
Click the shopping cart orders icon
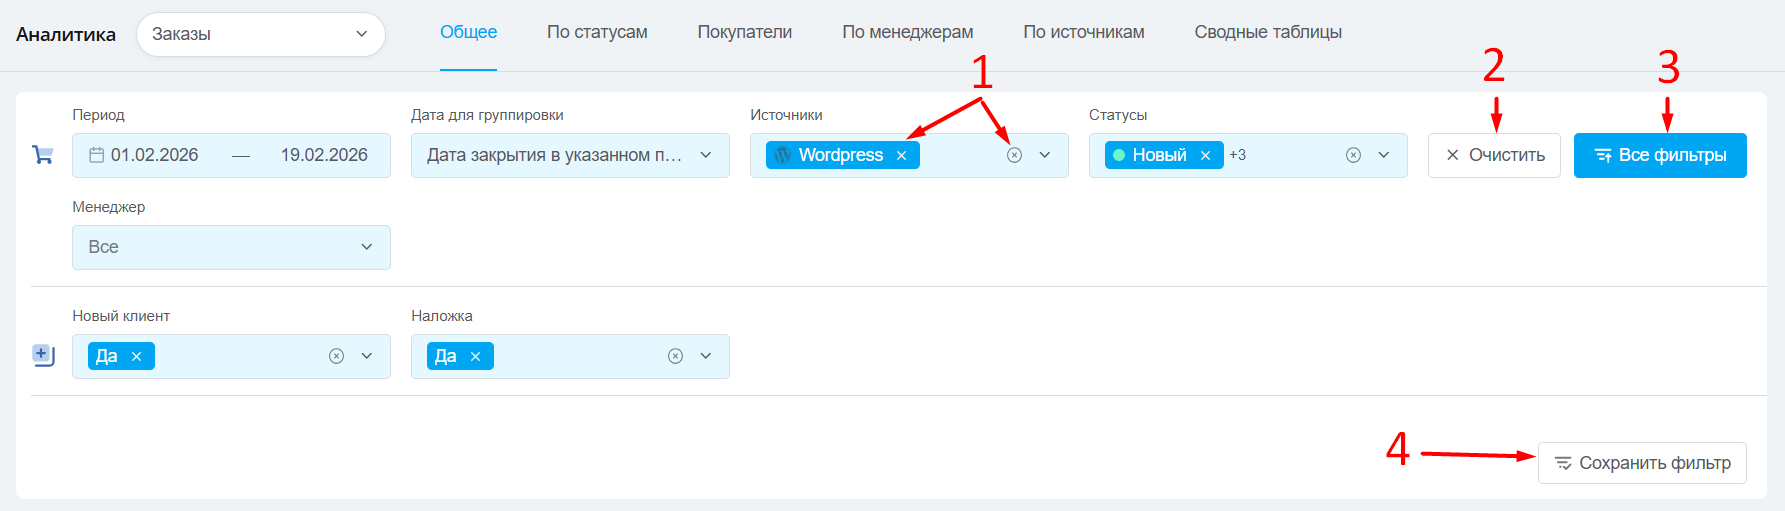tap(42, 155)
